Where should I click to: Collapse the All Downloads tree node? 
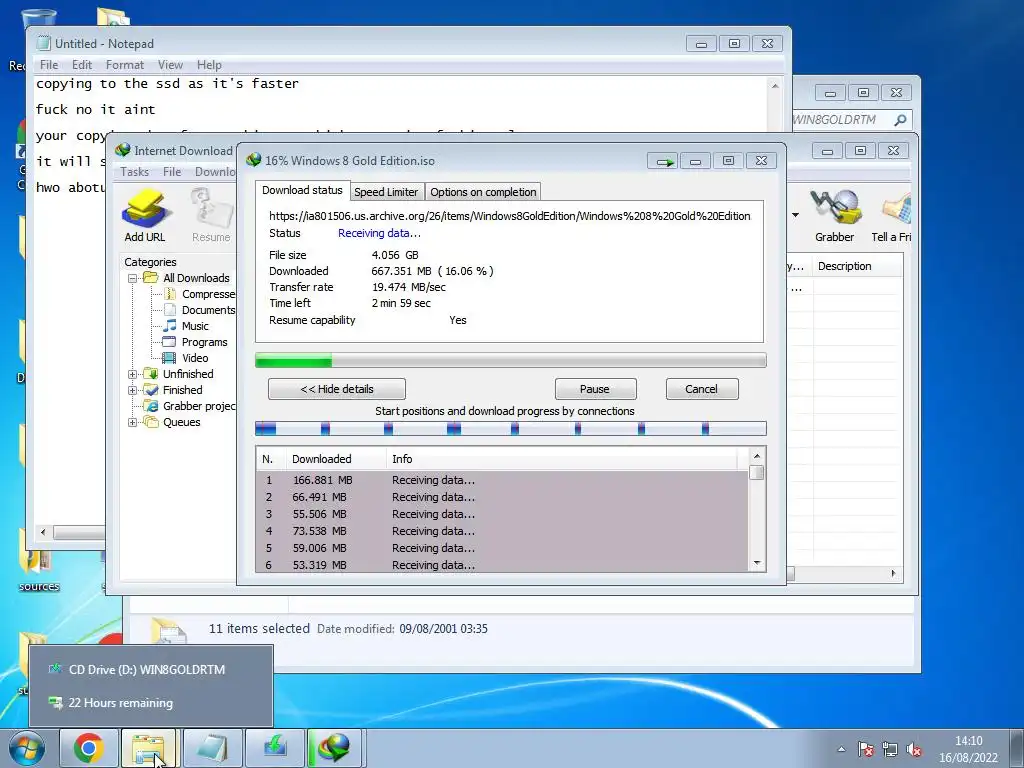click(133, 278)
